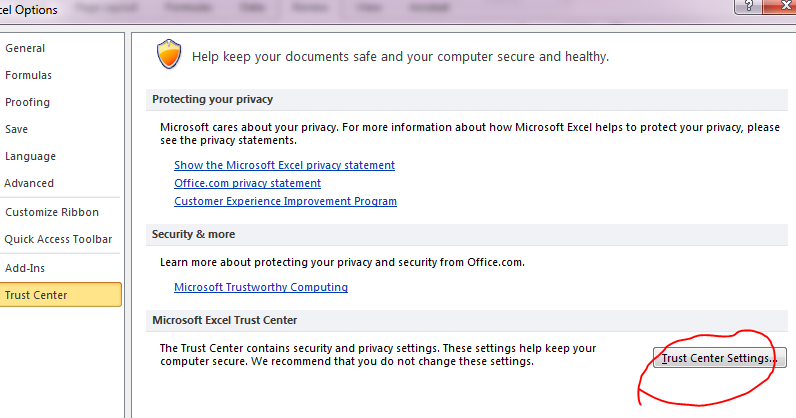This screenshot has width=796, height=418.
Task: Switch to the Proofing category
Action: click(27, 102)
